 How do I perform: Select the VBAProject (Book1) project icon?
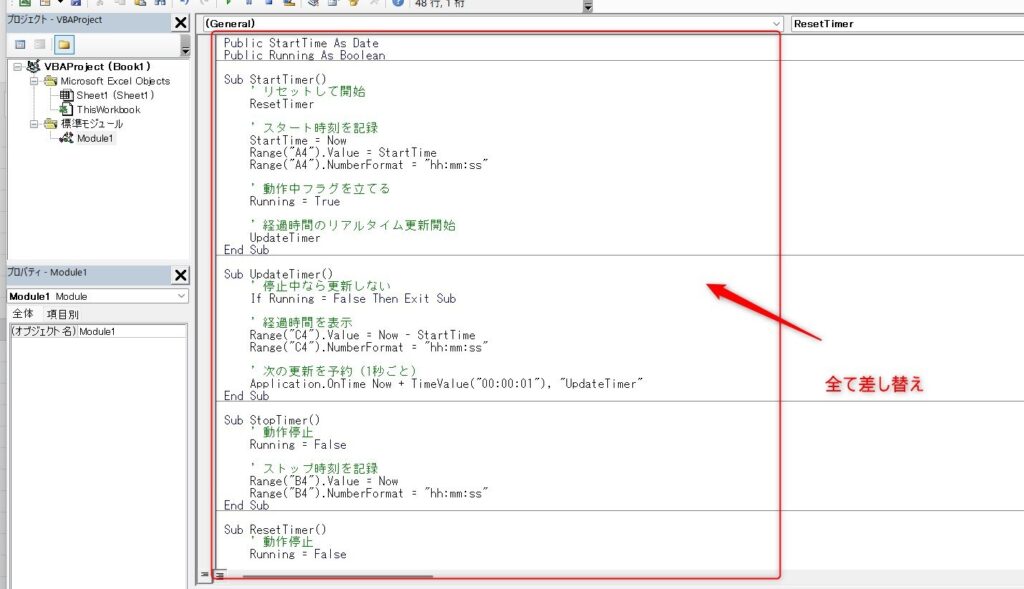(33, 66)
